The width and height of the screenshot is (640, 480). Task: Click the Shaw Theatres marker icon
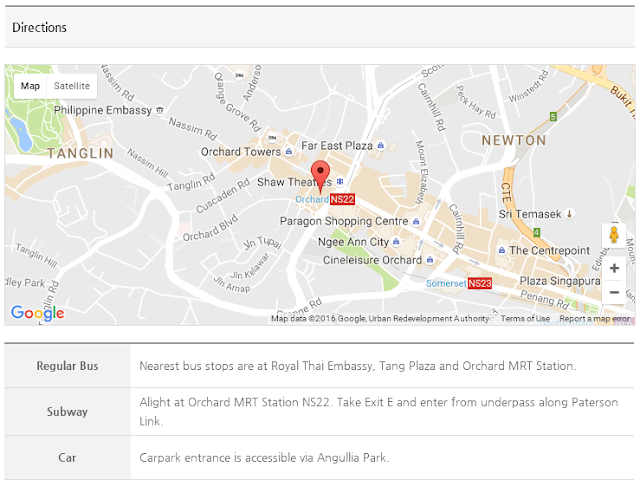tap(340, 181)
